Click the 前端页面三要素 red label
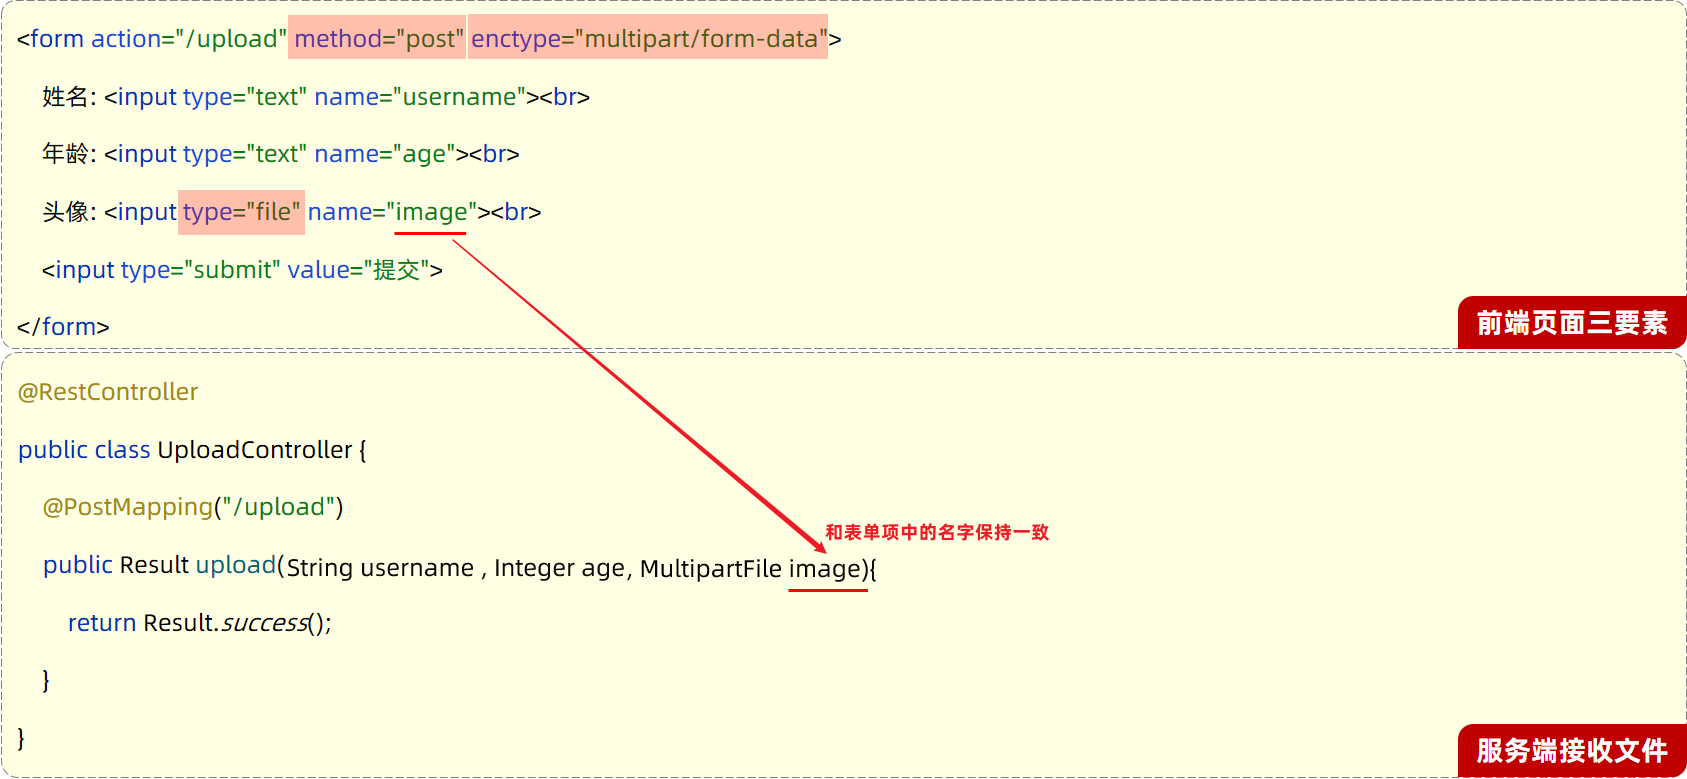 1572,323
